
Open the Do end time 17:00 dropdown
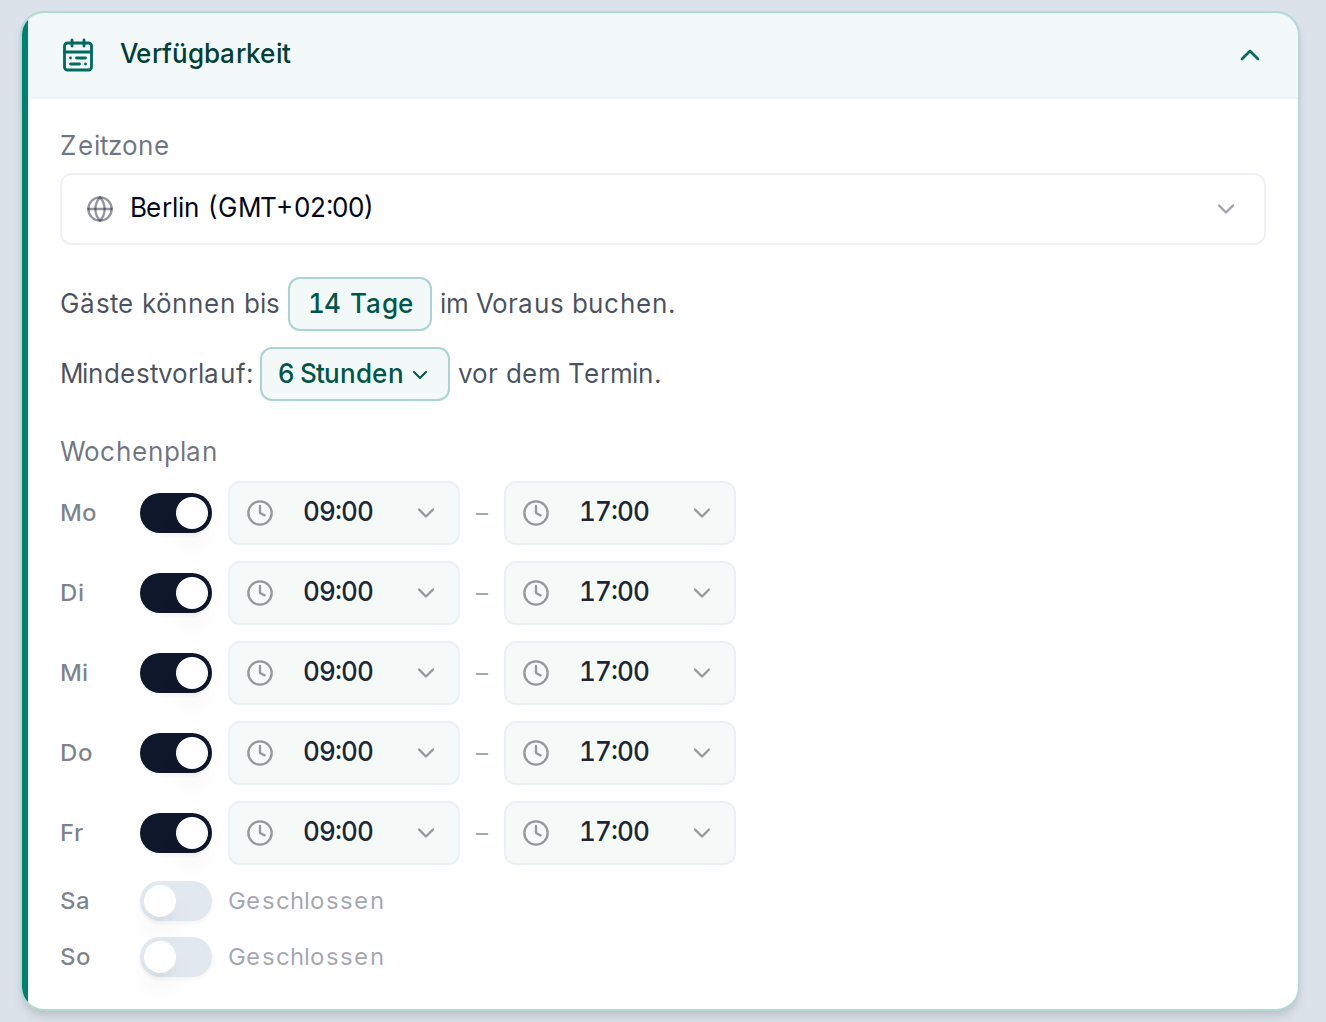tap(620, 753)
